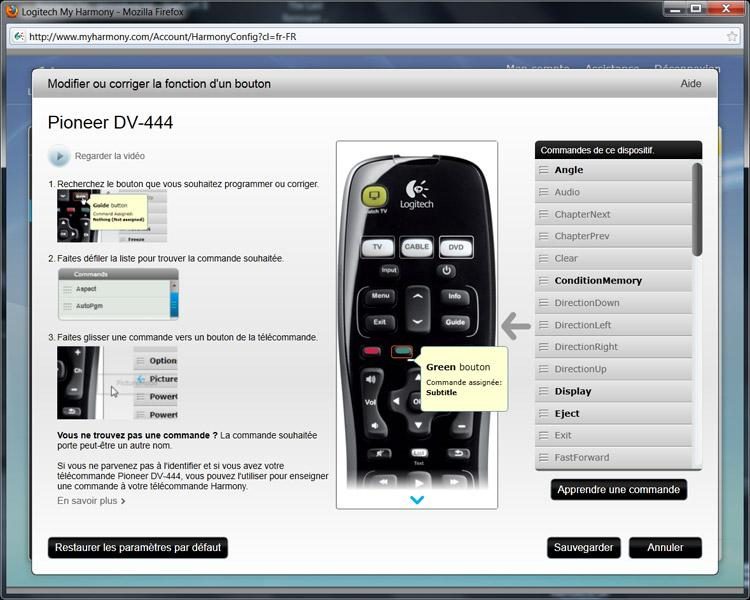Click the channel up arrow on the remote
Image resolution: width=750 pixels, height=600 pixels.
[x=418, y=297]
